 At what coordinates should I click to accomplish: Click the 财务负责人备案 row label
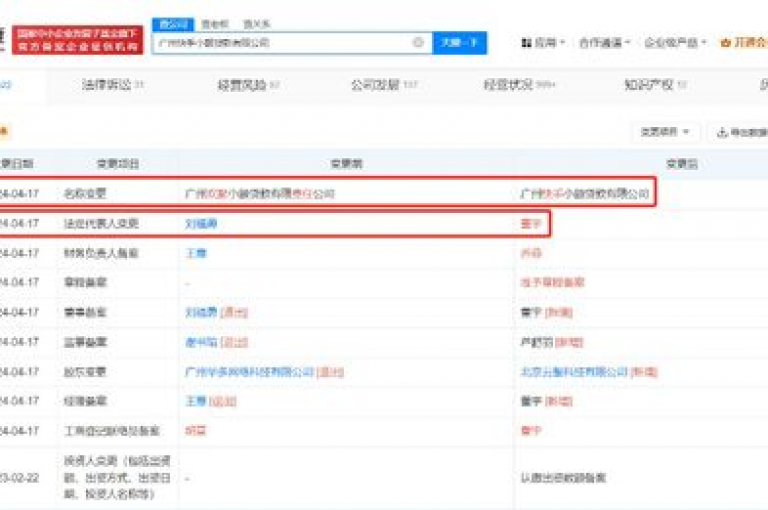coord(101,253)
